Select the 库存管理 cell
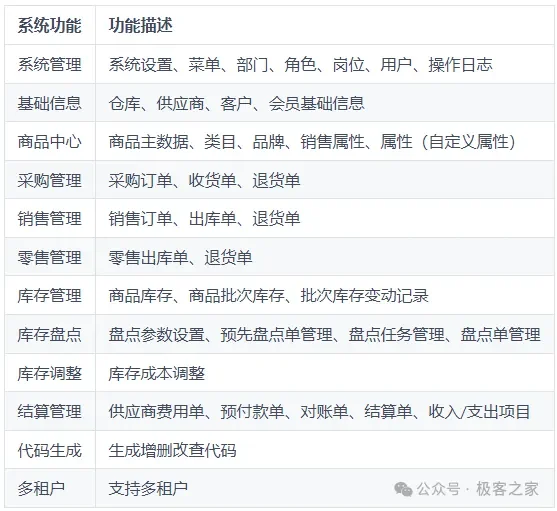The image size is (557, 511). [x=50, y=295]
